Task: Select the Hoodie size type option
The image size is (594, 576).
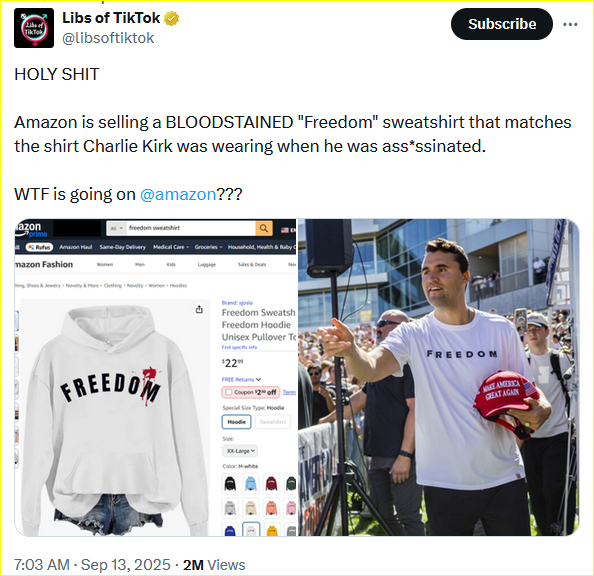Action: 236,422
